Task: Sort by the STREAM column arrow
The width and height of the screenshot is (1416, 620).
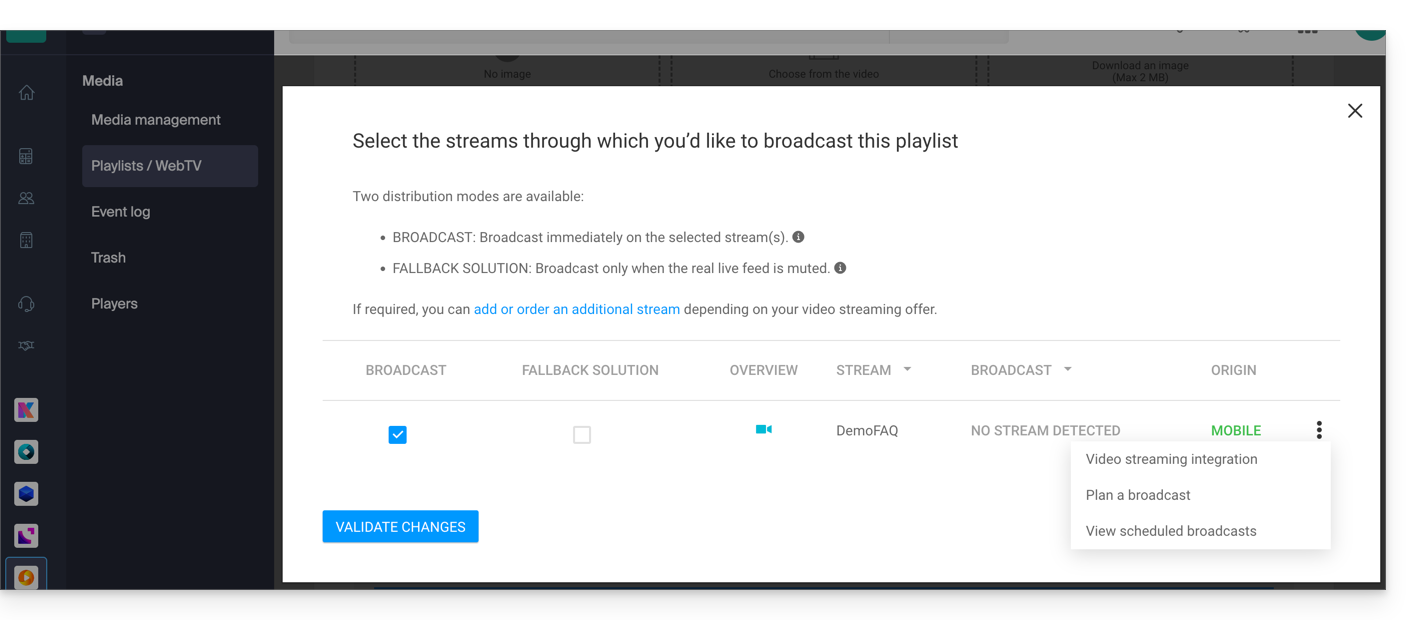Action: [x=907, y=370]
